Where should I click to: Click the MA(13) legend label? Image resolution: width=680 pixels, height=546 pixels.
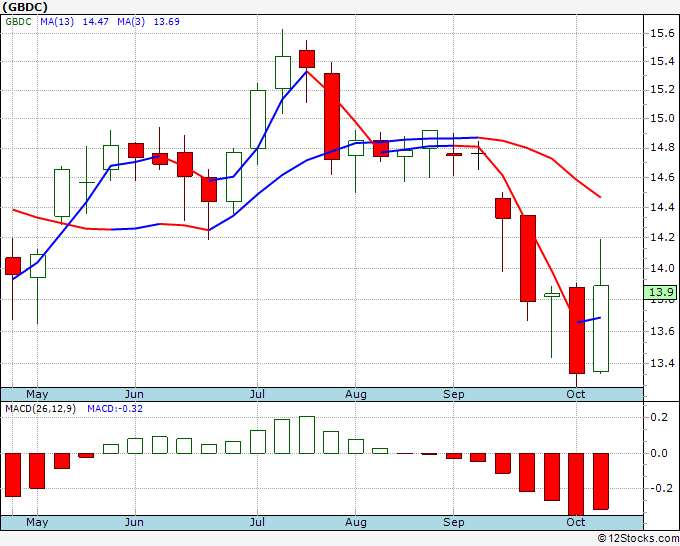click(x=57, y=22)
